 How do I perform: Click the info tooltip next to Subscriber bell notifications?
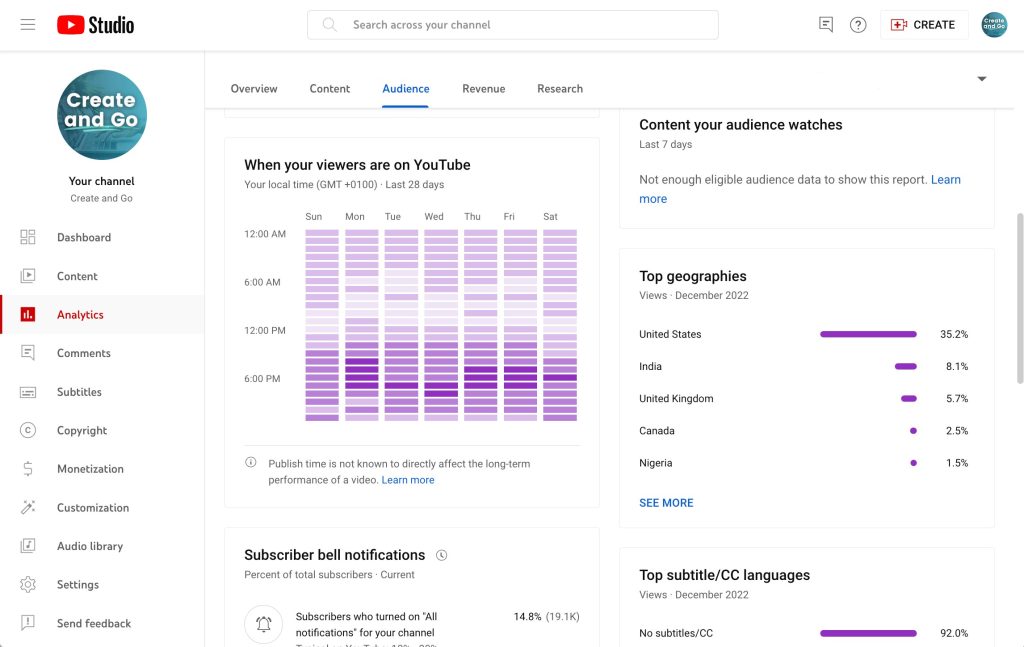click(441, 554)
